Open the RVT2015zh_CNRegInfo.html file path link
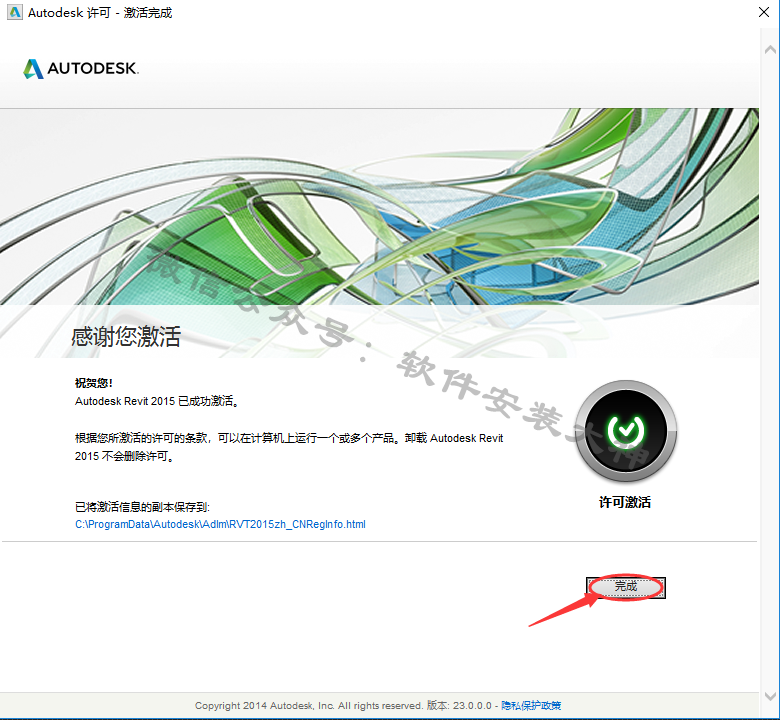This screenshot has height=720, width=780. click(x=220, y=524)
